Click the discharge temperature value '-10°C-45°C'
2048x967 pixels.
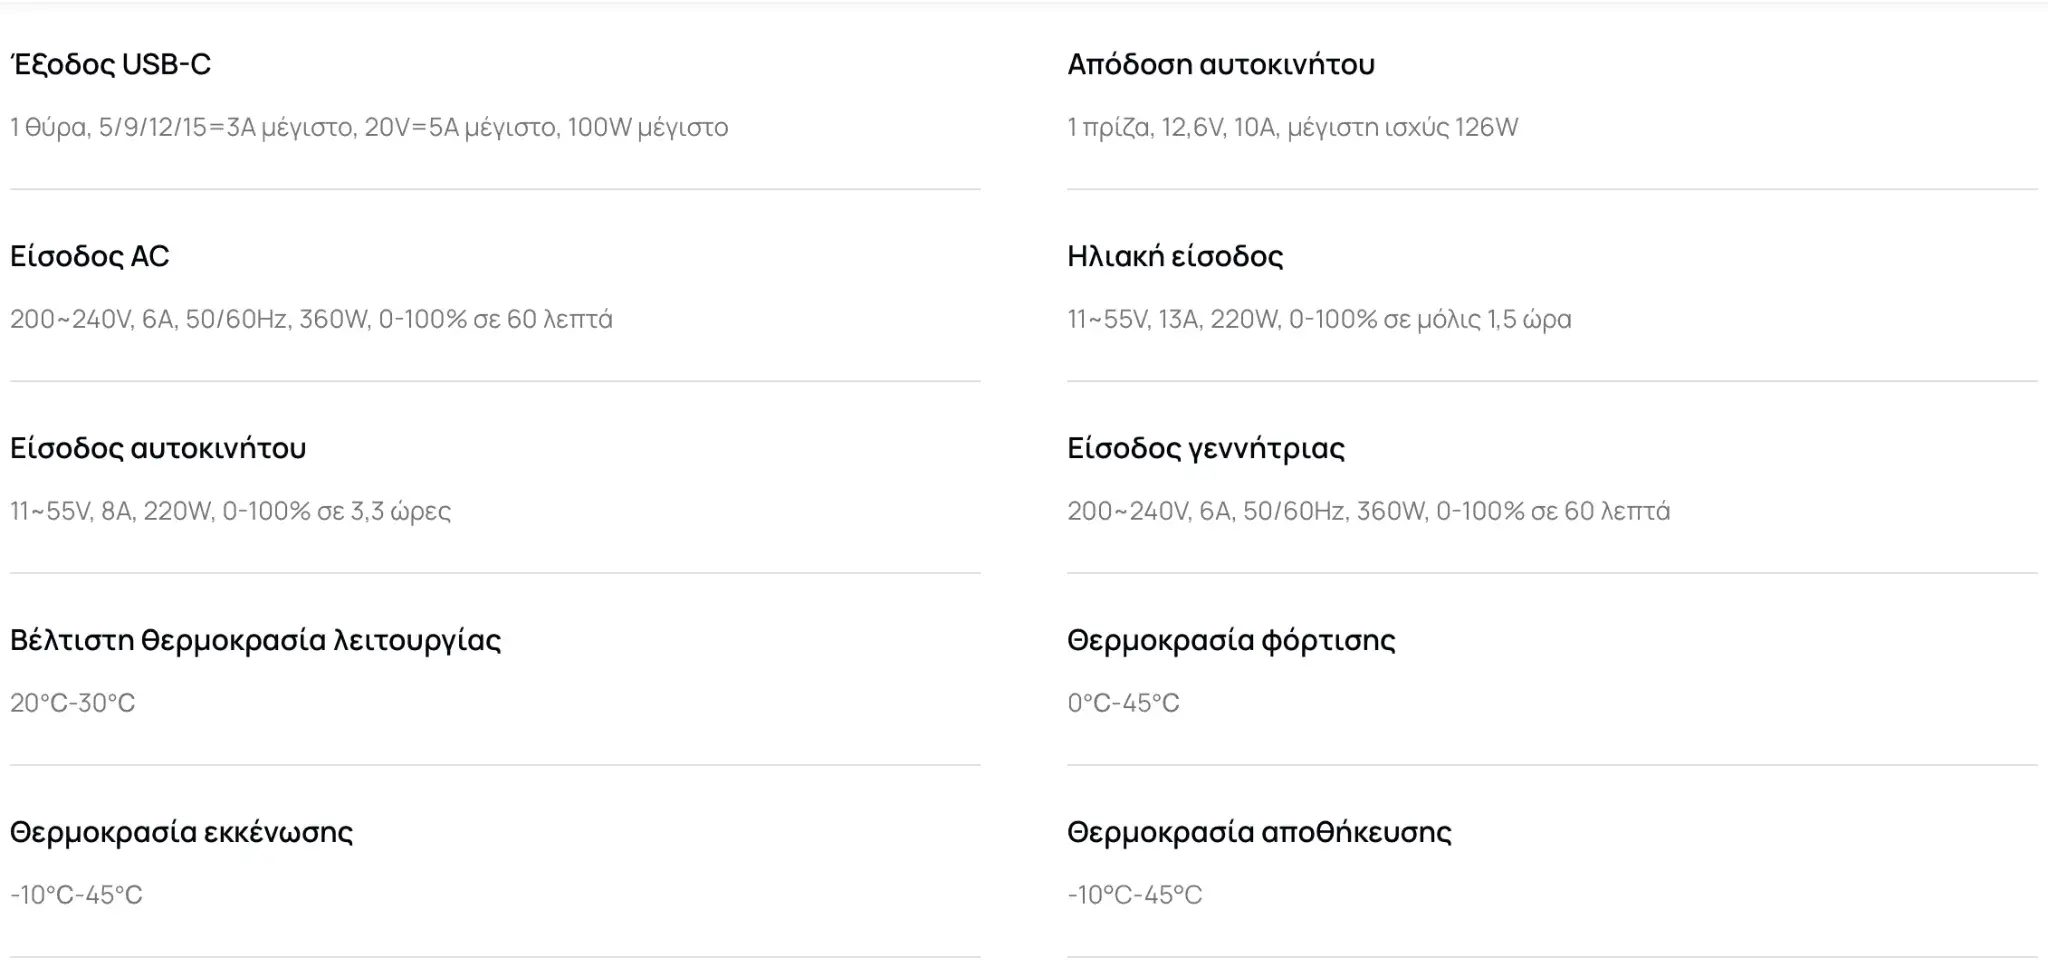tap(76, 895)
